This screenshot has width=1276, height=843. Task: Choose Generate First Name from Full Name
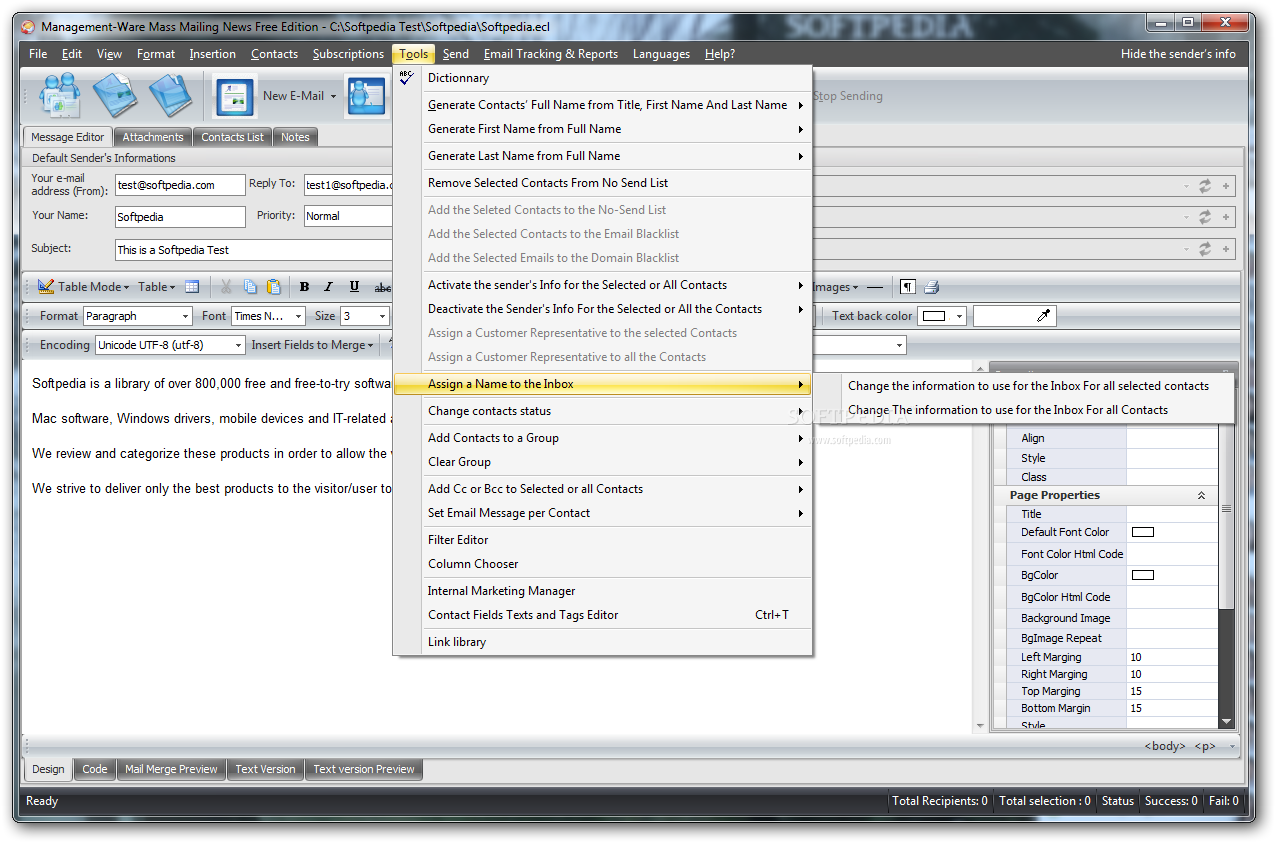(x=524, y=129)
